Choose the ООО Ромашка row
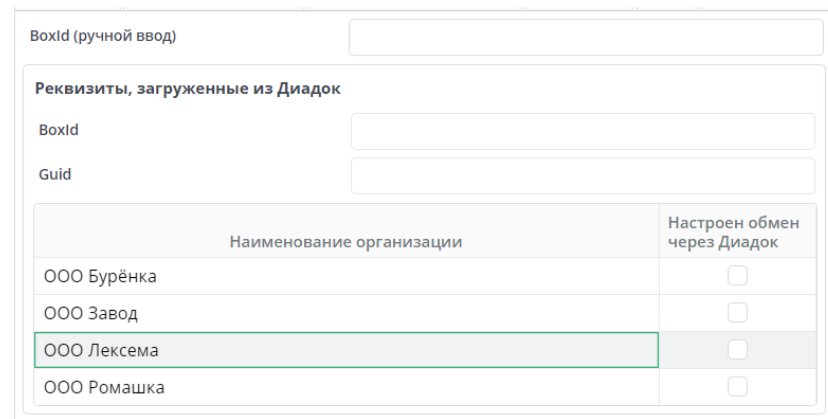This screenshot has width=828, height=419. [x=346, y=386]
